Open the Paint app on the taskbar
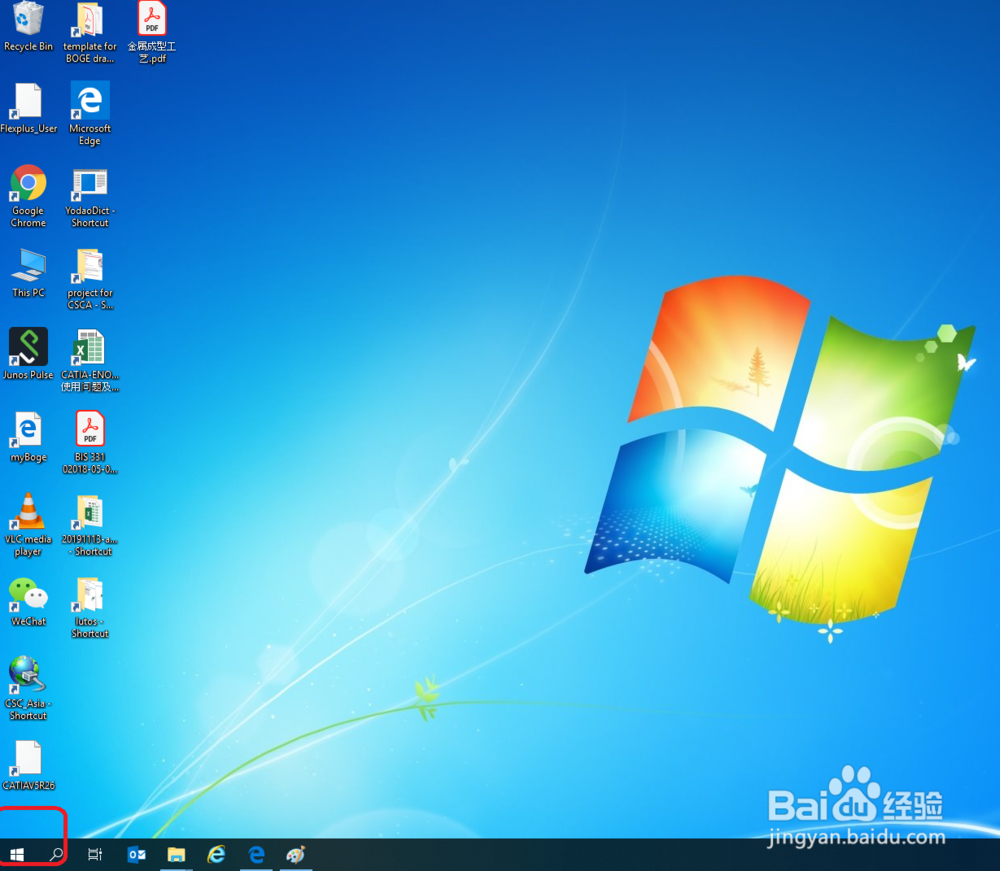 click(x=296, y=854)
